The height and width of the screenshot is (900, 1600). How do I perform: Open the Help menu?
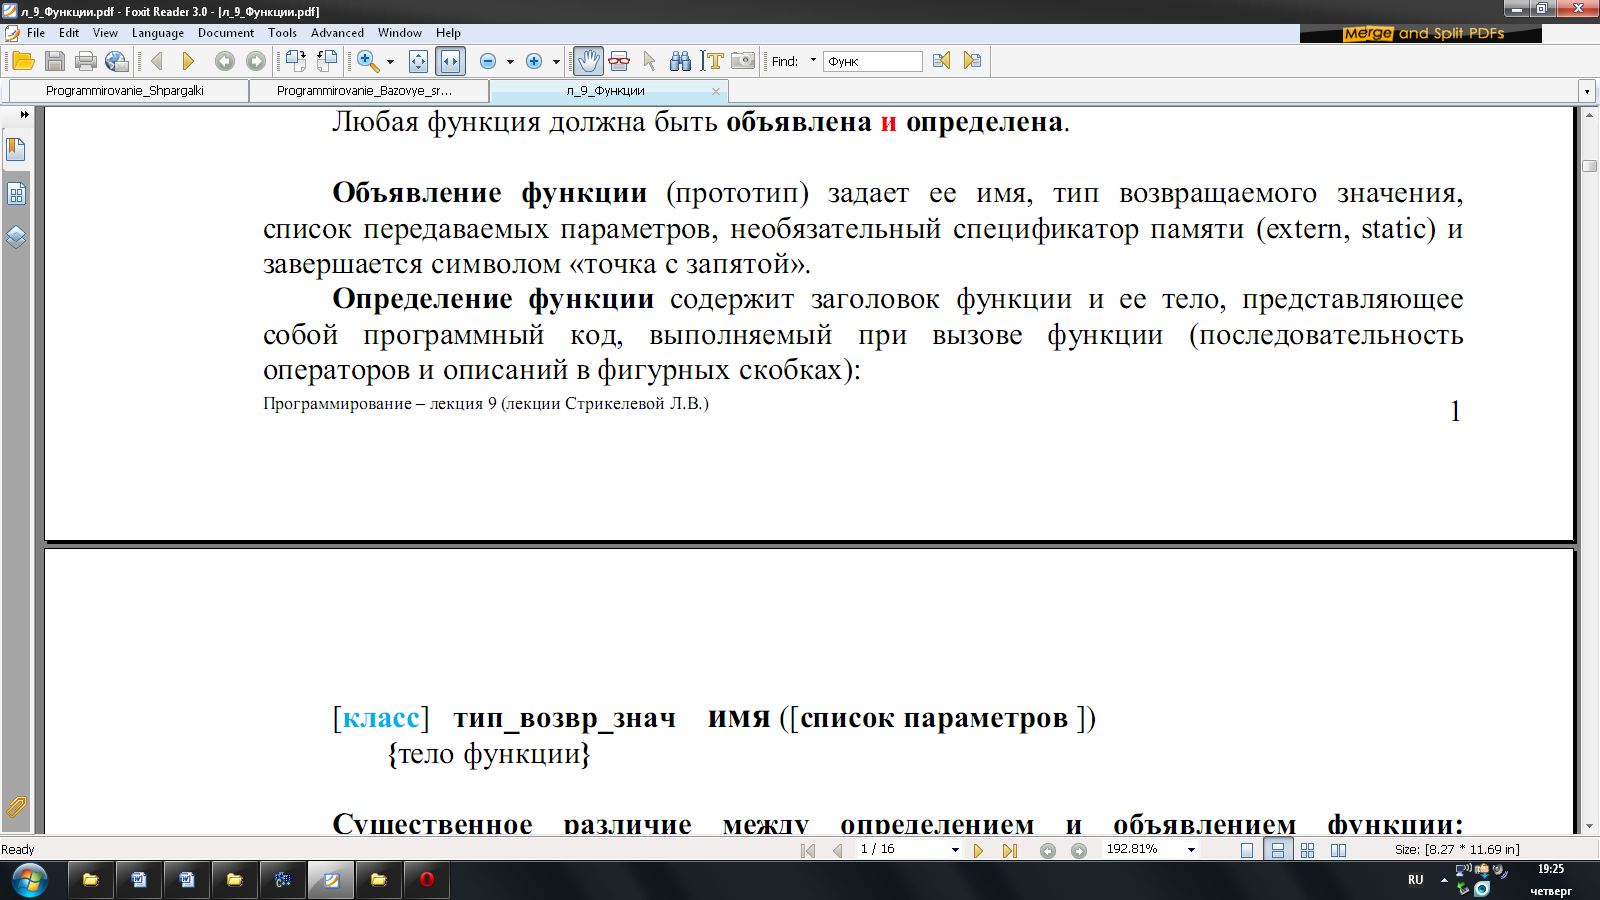tap(448, 33)
